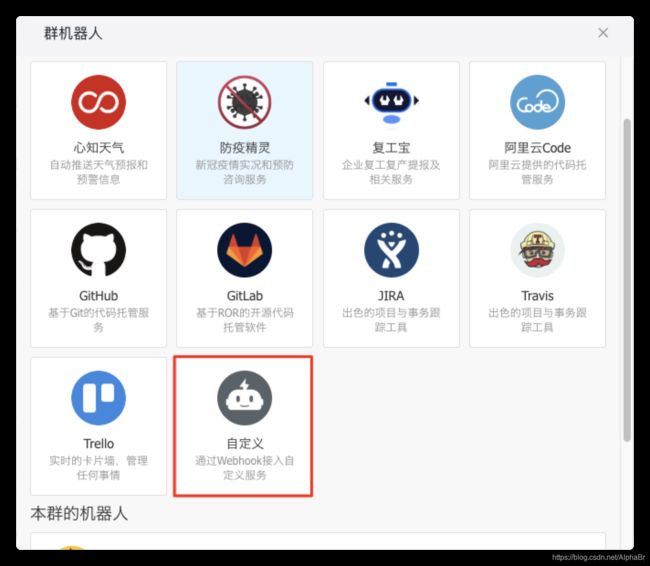
Task: Click the JIRA title label
Action: (x=391, y=296)
